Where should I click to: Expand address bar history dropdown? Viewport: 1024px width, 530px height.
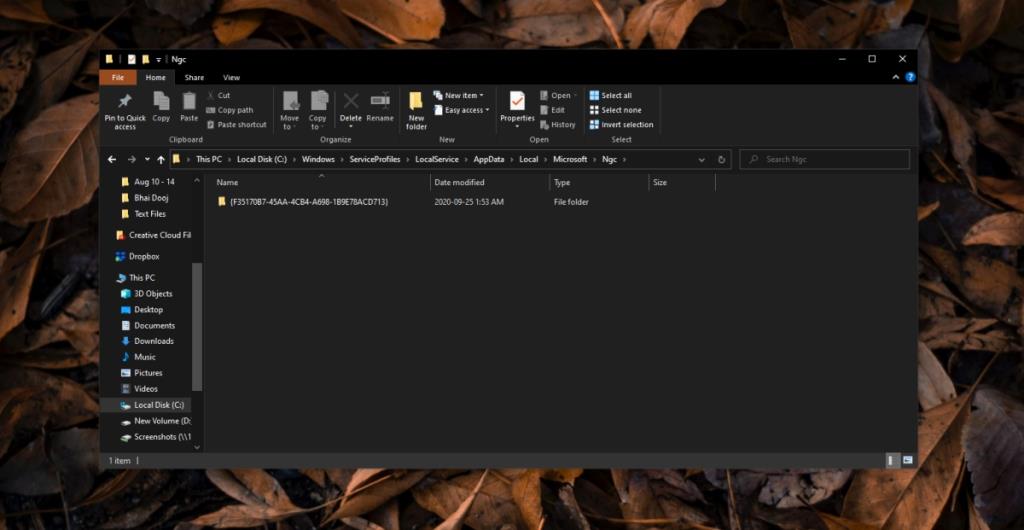click(x=701, y=159)
